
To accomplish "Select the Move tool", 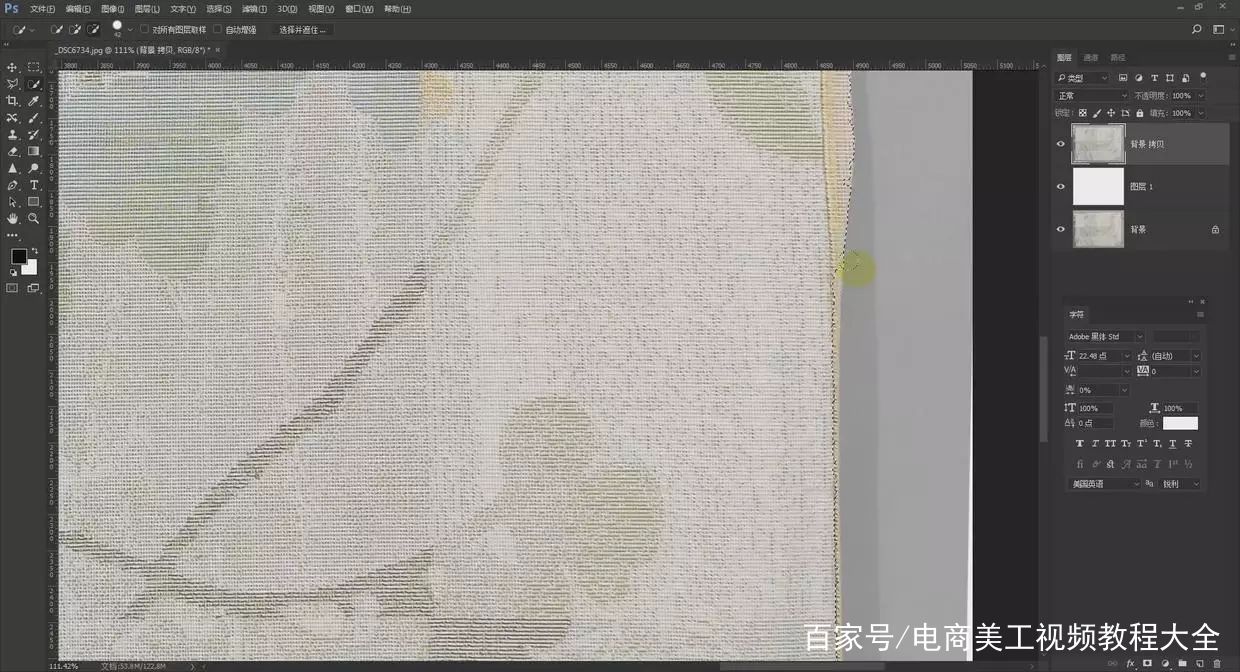I will (x=12, y=67).
